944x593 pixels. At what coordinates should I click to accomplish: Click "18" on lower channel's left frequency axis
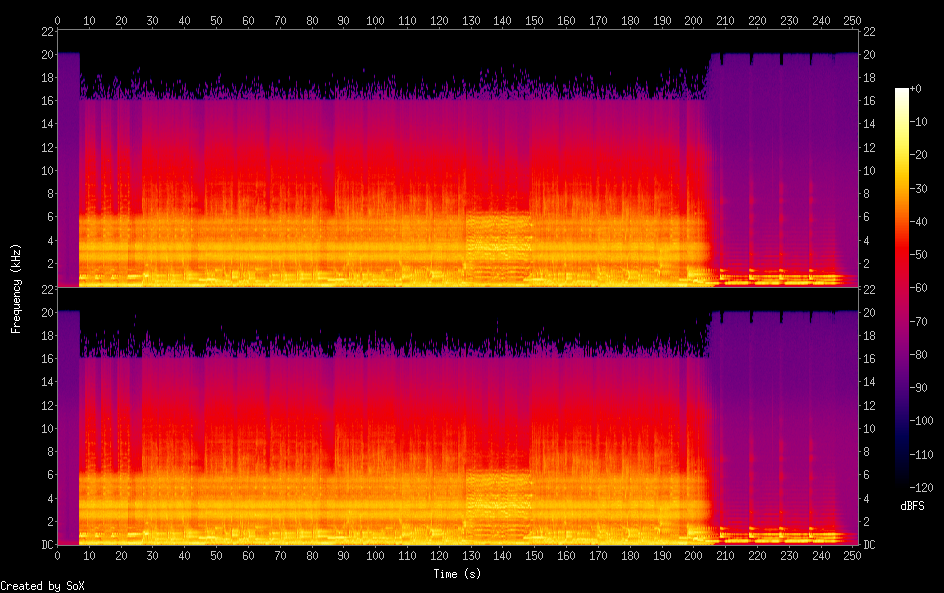(x=48, y=335)
